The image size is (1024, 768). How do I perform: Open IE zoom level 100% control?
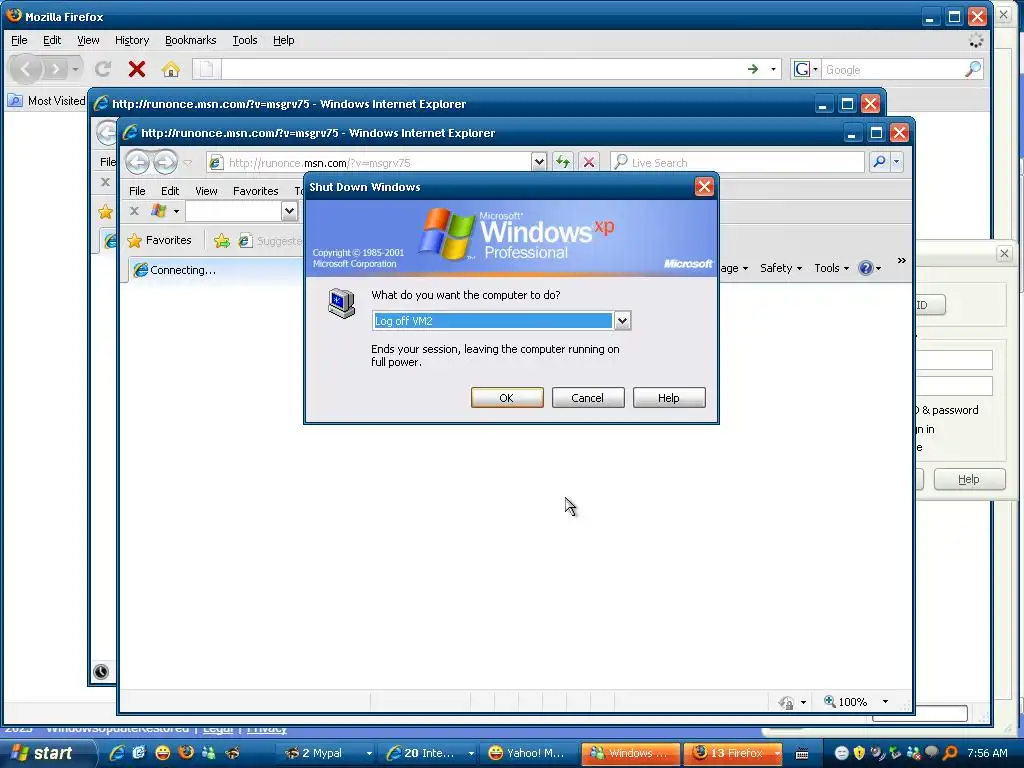[x=855, y=701]
